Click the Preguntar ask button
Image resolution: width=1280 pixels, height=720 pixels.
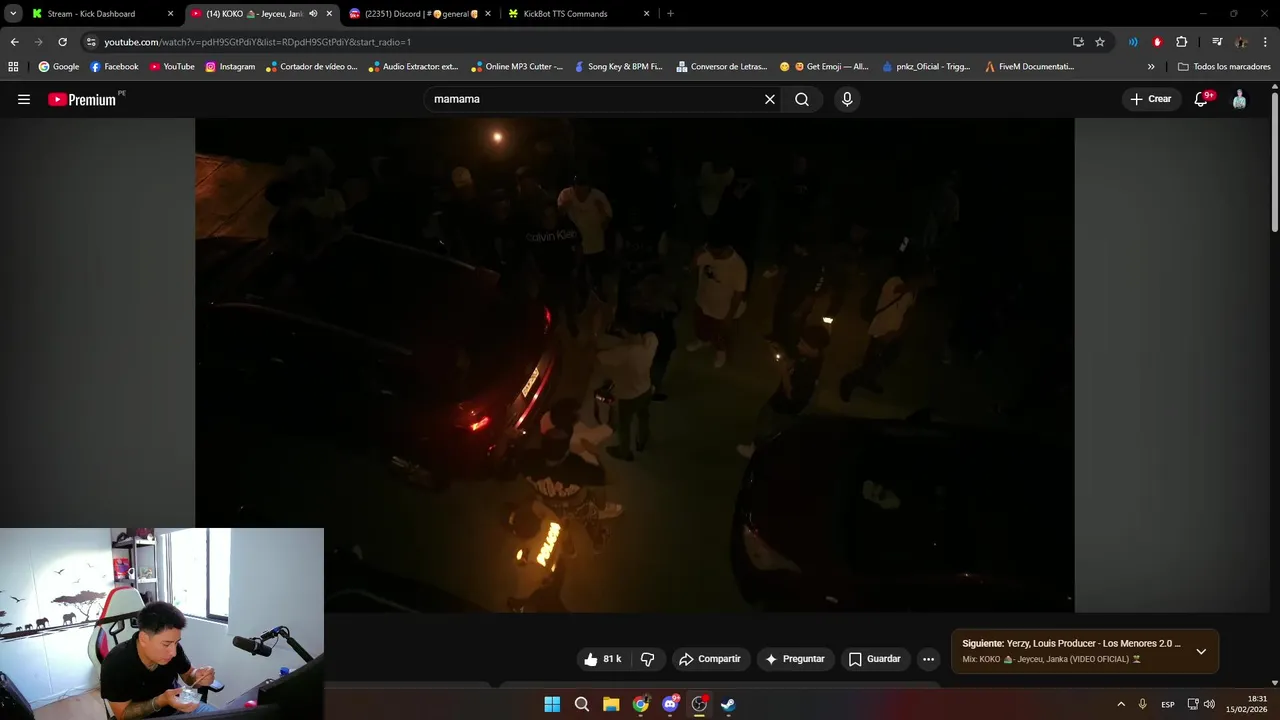tap(795, 659)
